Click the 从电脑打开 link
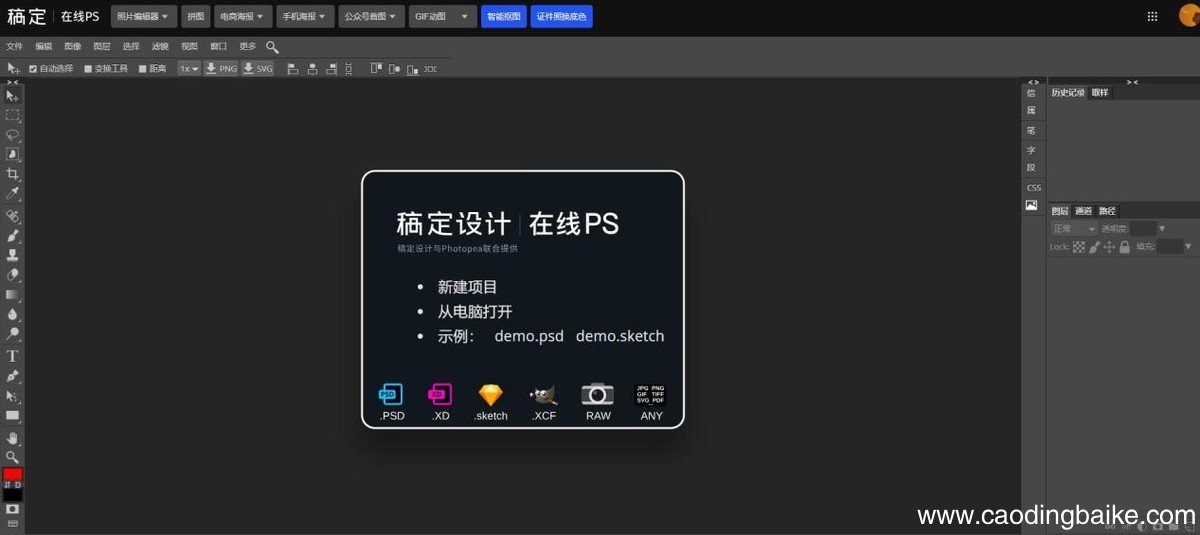 click(x=475, y=312)
